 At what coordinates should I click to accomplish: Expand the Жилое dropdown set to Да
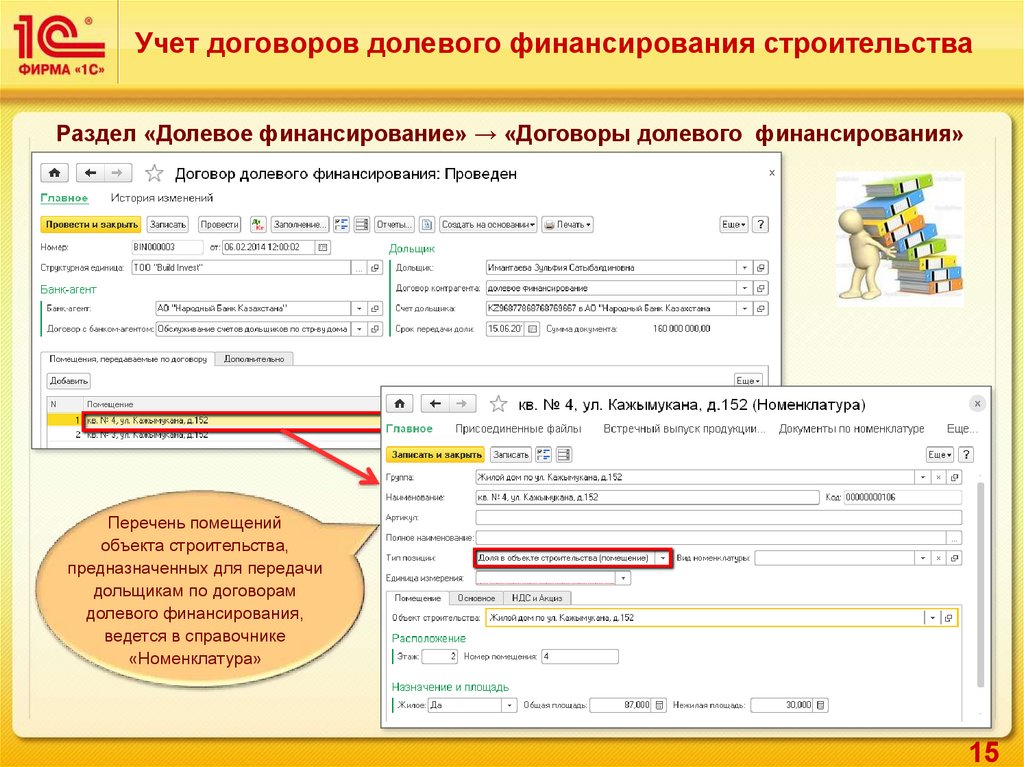(509, 705)
